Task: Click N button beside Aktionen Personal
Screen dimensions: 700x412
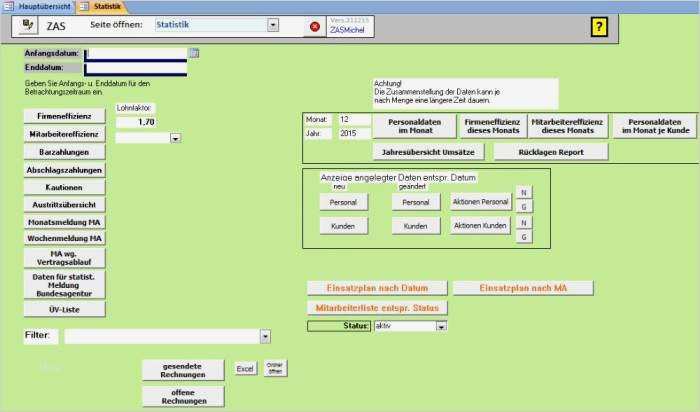Action: click(524, 193)
